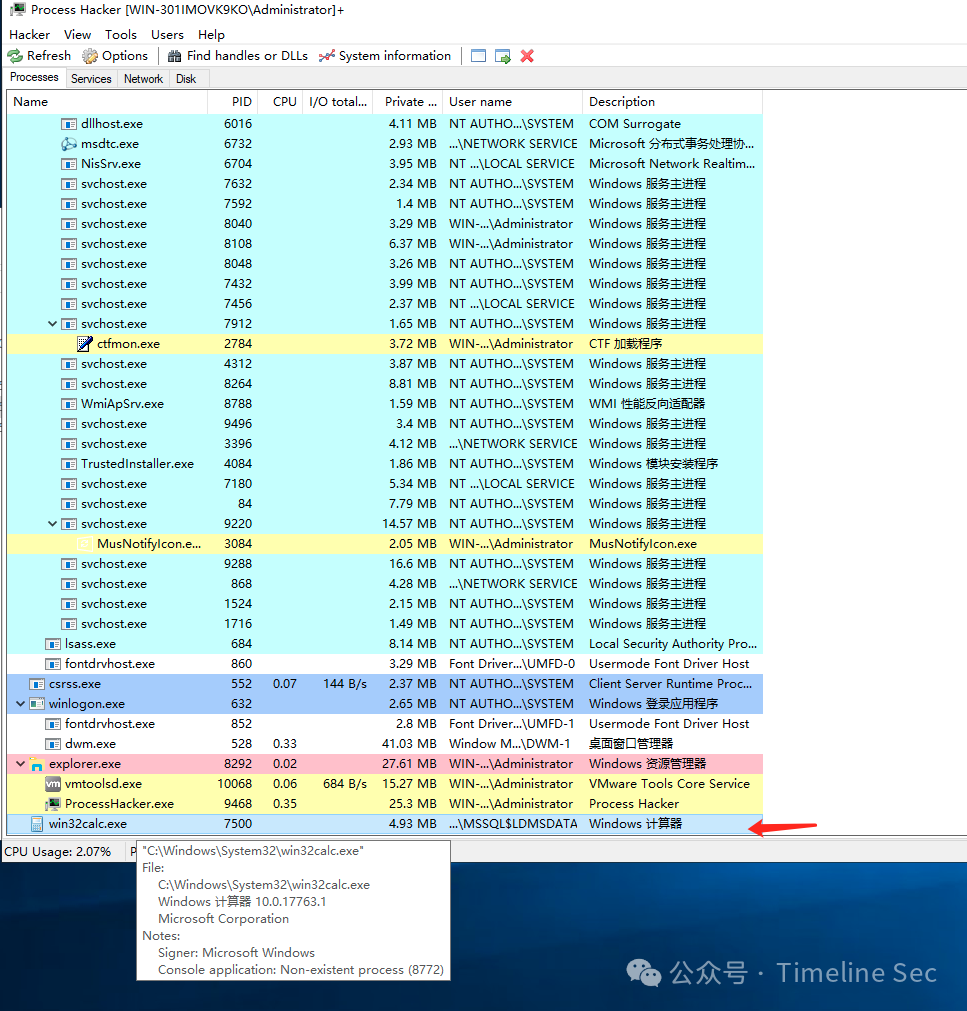Sort by Name column header
Viewport: 967px width, 1011px height.
pyautogui.click(x=107, y=102)
